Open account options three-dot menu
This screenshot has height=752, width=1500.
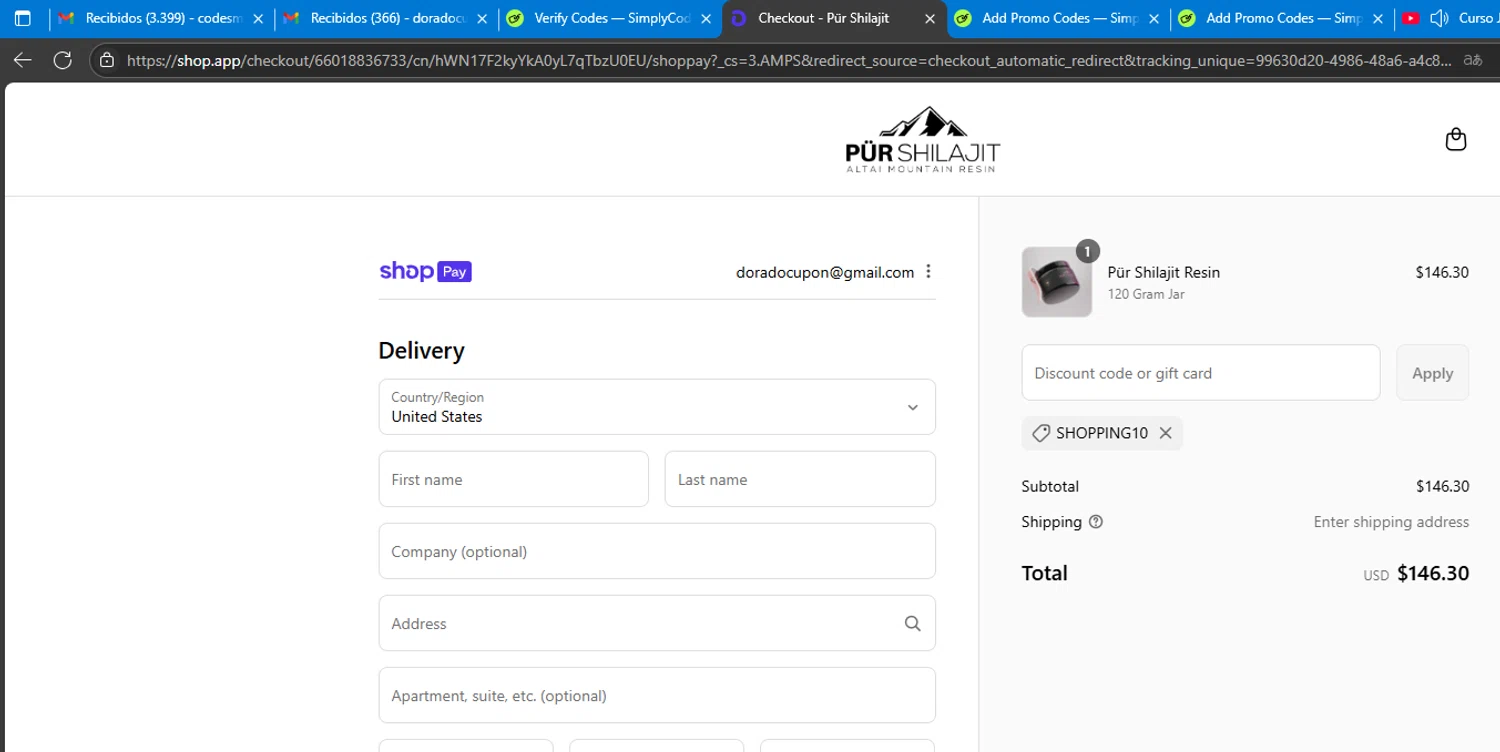tap(928, 272)
